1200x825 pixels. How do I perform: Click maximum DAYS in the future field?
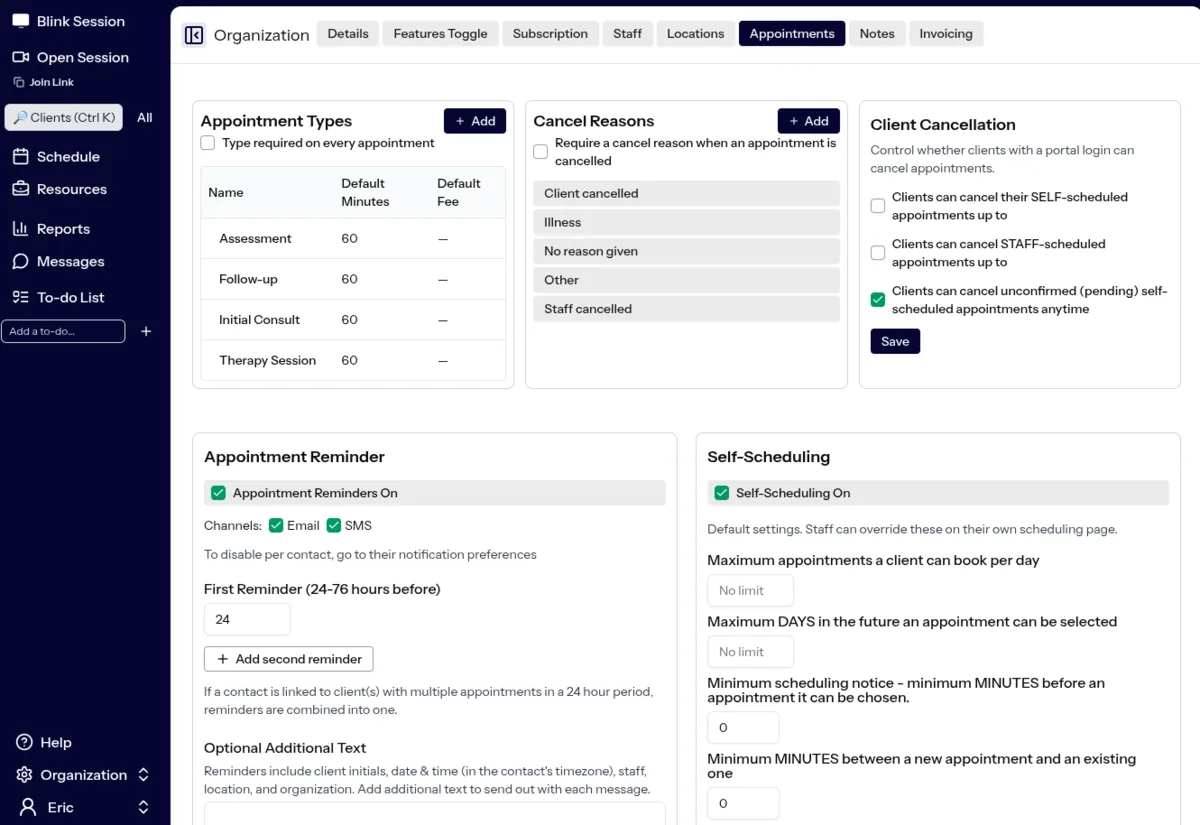(x=750, y=652)
